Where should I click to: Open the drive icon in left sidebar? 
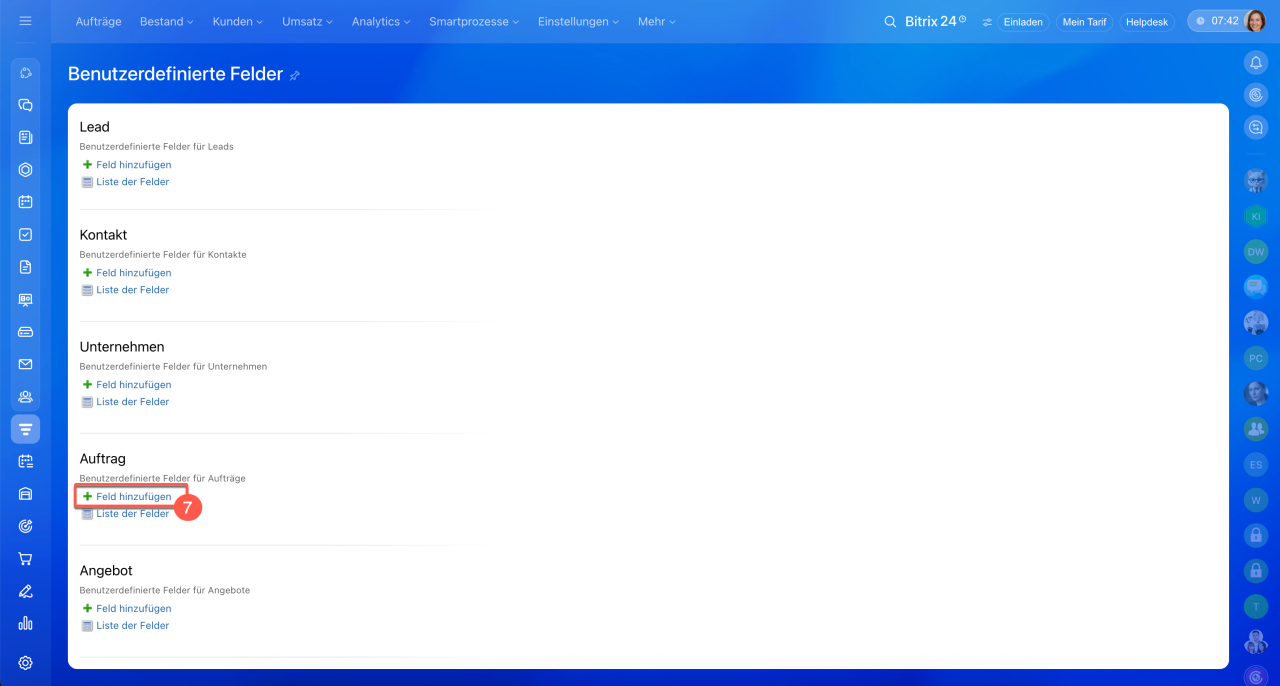[26, 332]
